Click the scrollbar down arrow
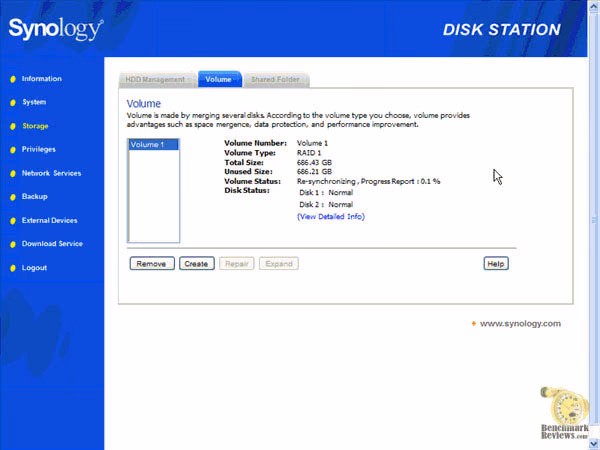The width and height of the screenshot is (600, 450). (x=594, y=444)
